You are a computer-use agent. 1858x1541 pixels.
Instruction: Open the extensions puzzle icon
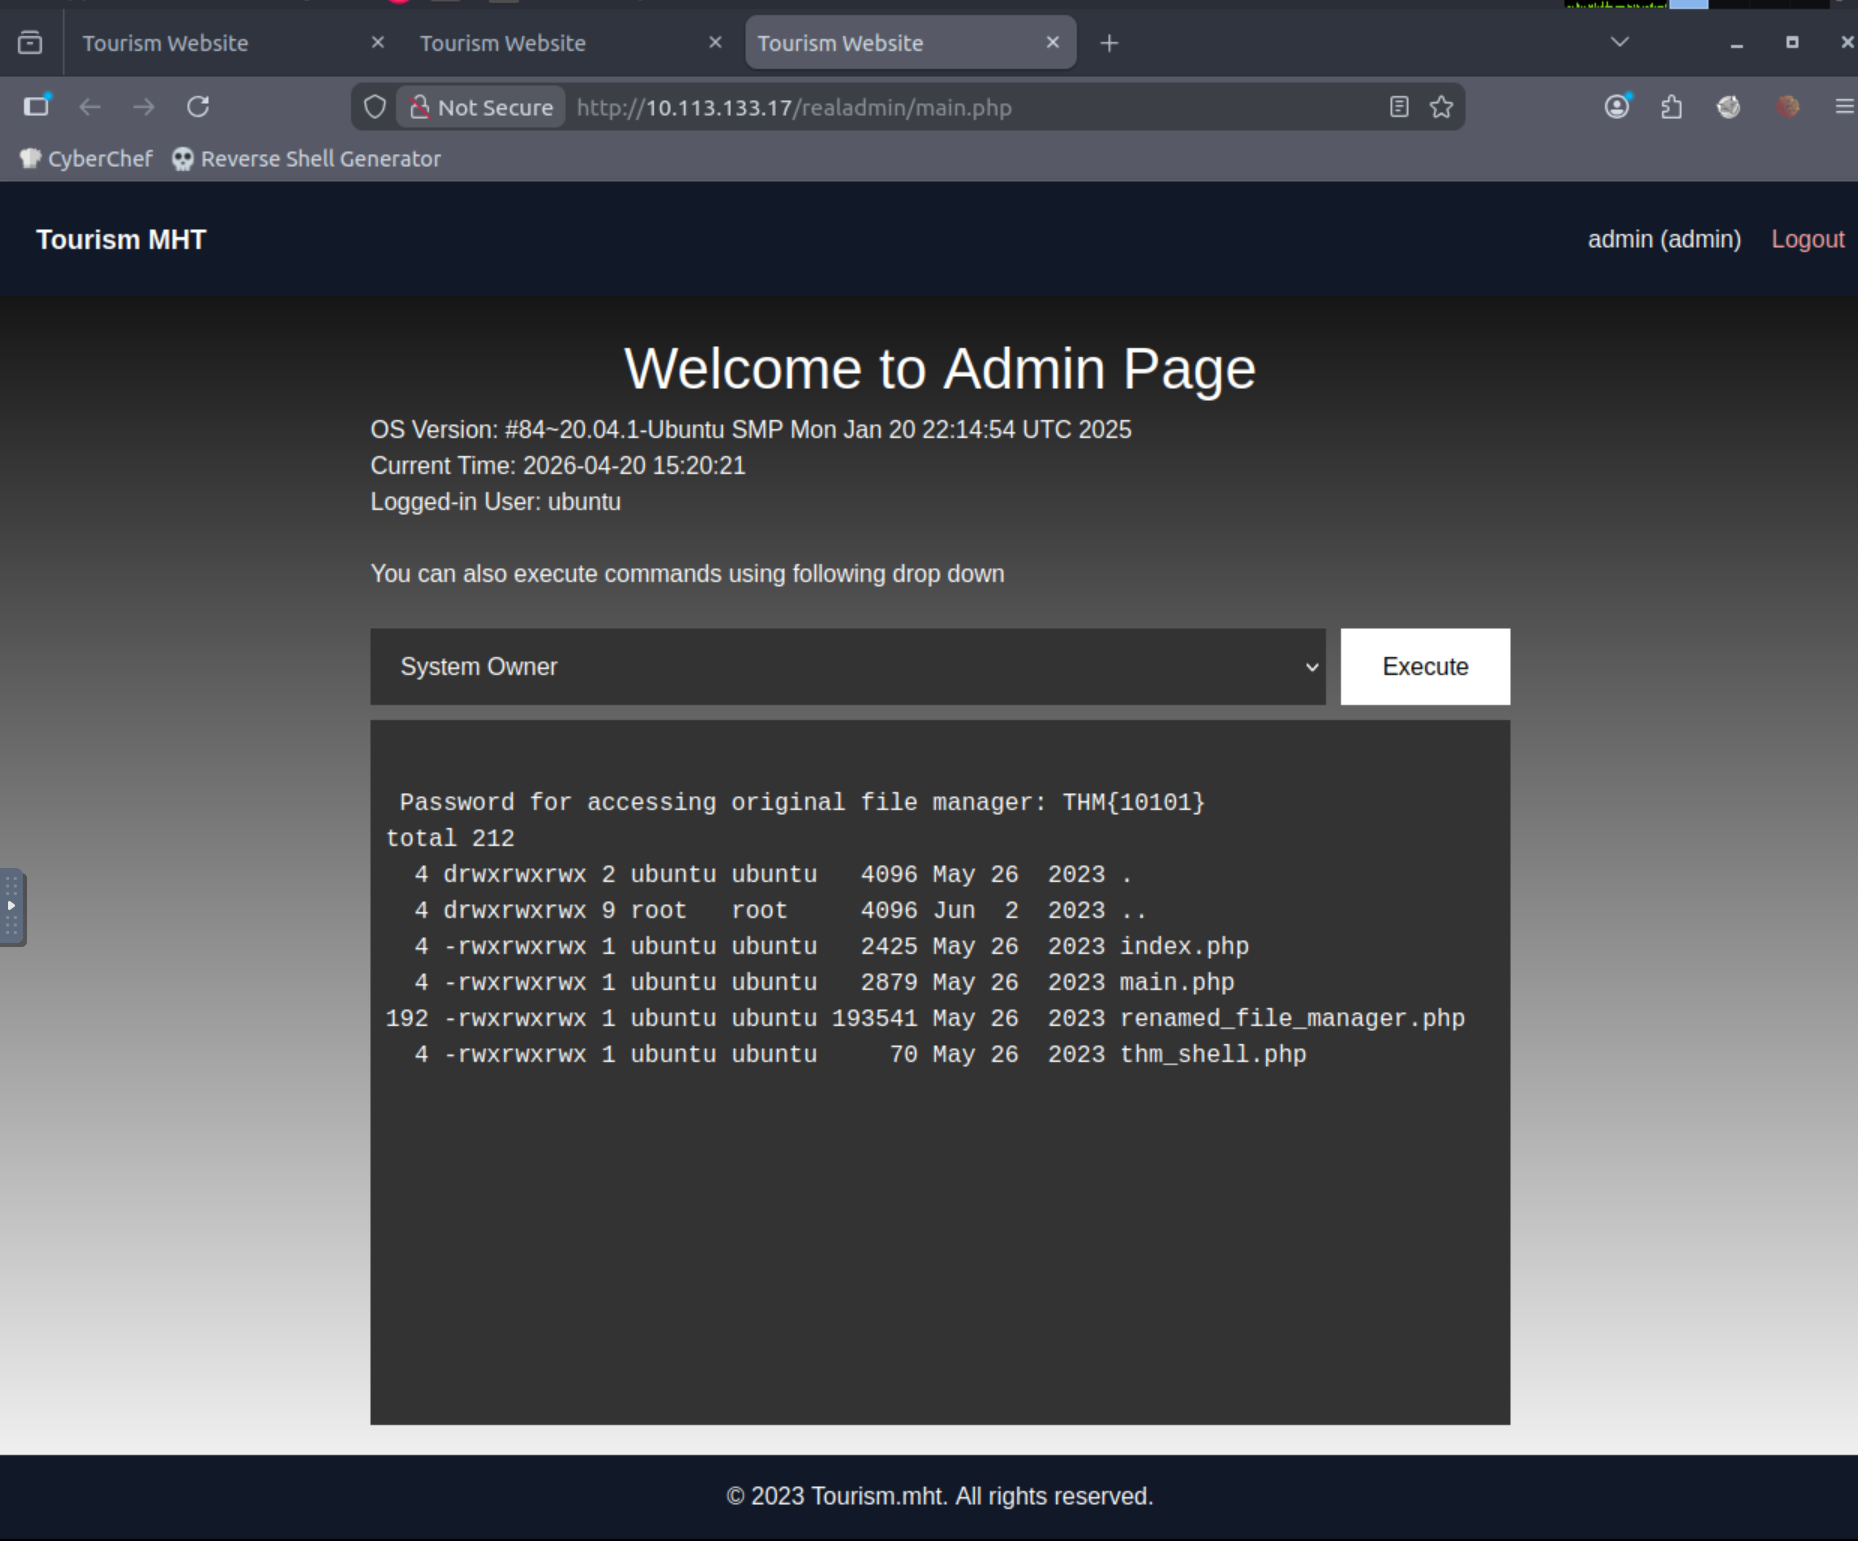(x=1672, y=107)
